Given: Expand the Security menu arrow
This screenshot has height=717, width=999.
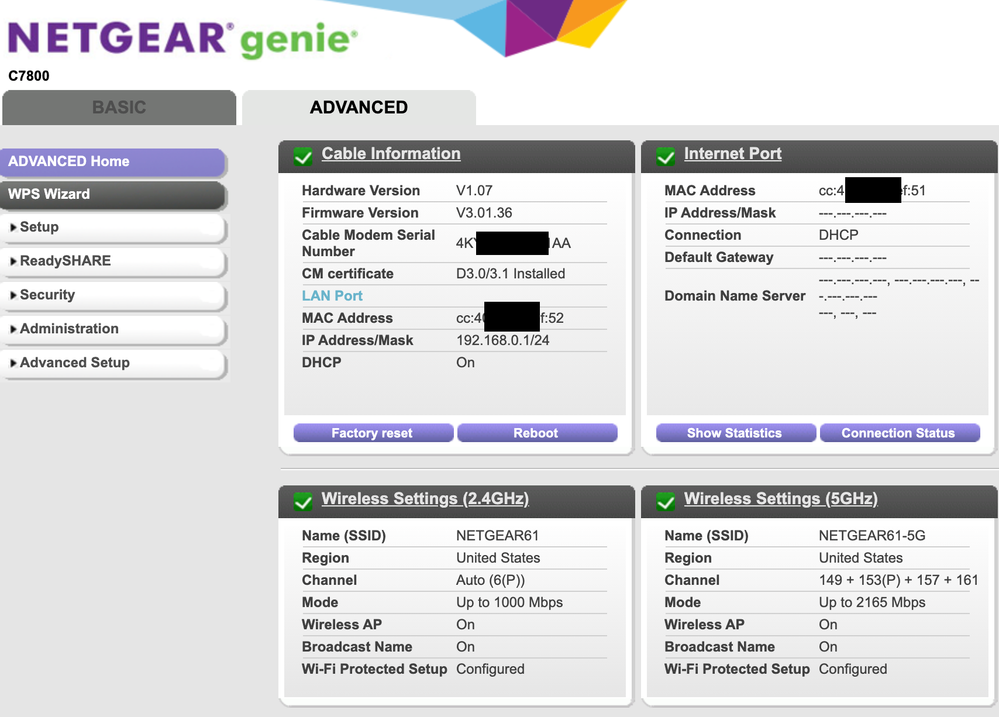Looking at the screenshot, I should coord(13,295).
